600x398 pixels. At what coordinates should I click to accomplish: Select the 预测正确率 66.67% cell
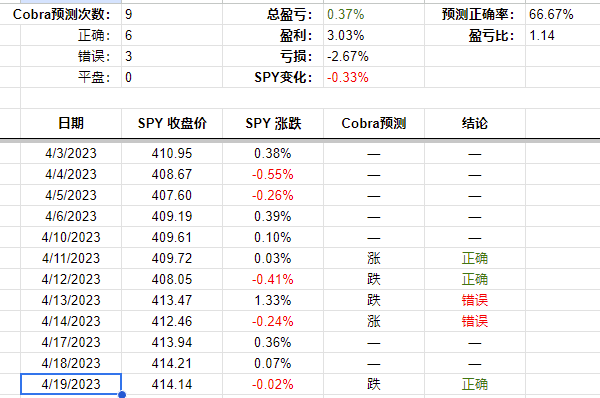coord(562,15)
